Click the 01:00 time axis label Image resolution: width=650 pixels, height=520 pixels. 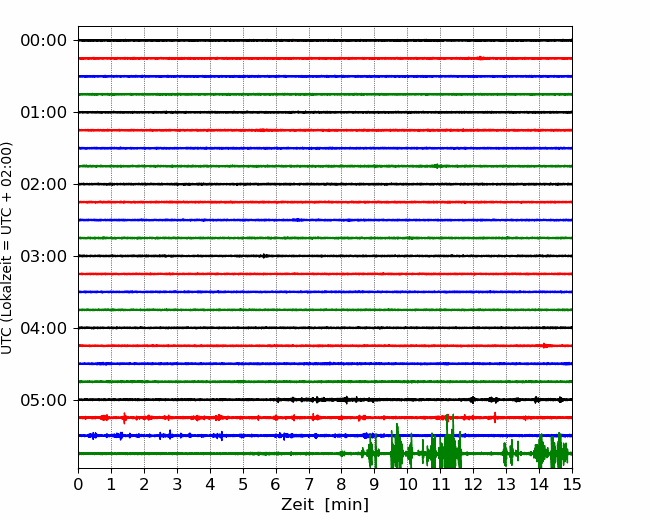coord(44,113)
